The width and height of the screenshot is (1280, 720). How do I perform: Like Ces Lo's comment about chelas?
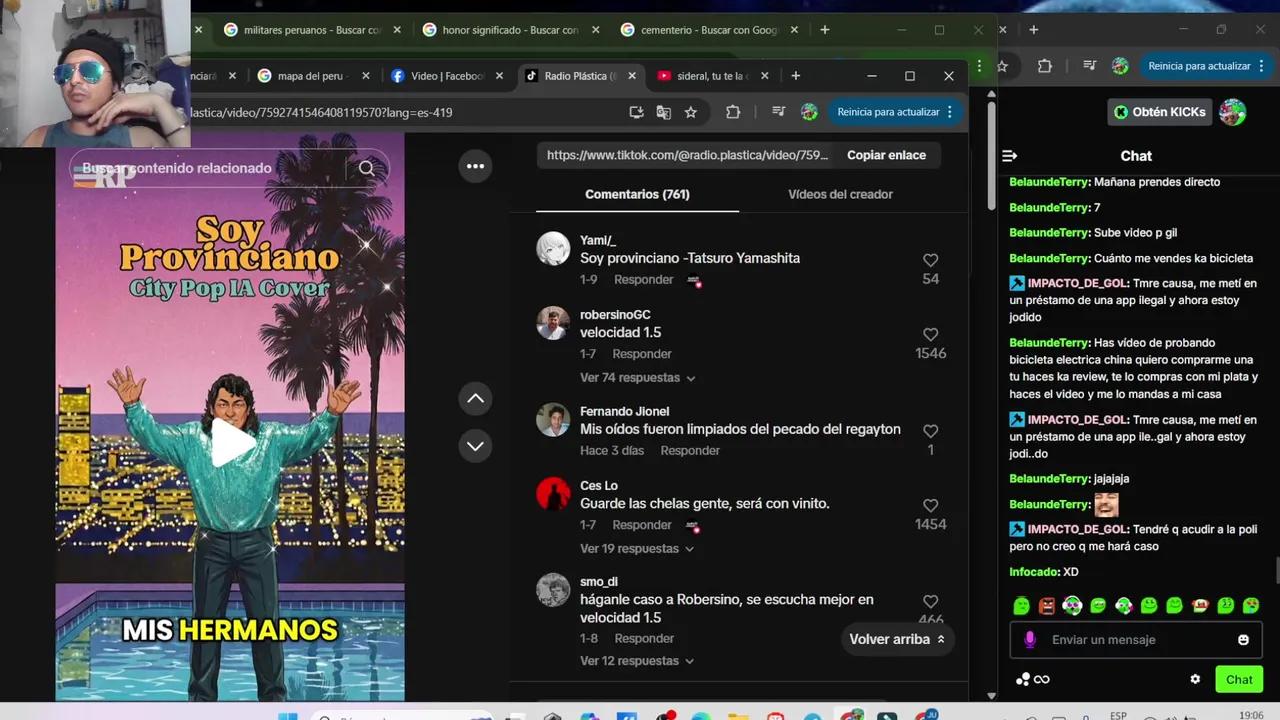click(x=931, y=506)
